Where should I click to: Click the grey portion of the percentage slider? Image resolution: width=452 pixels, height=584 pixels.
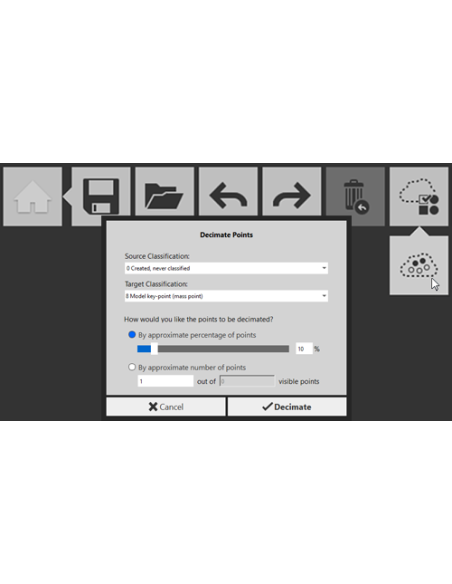click(x=223, y=349)
